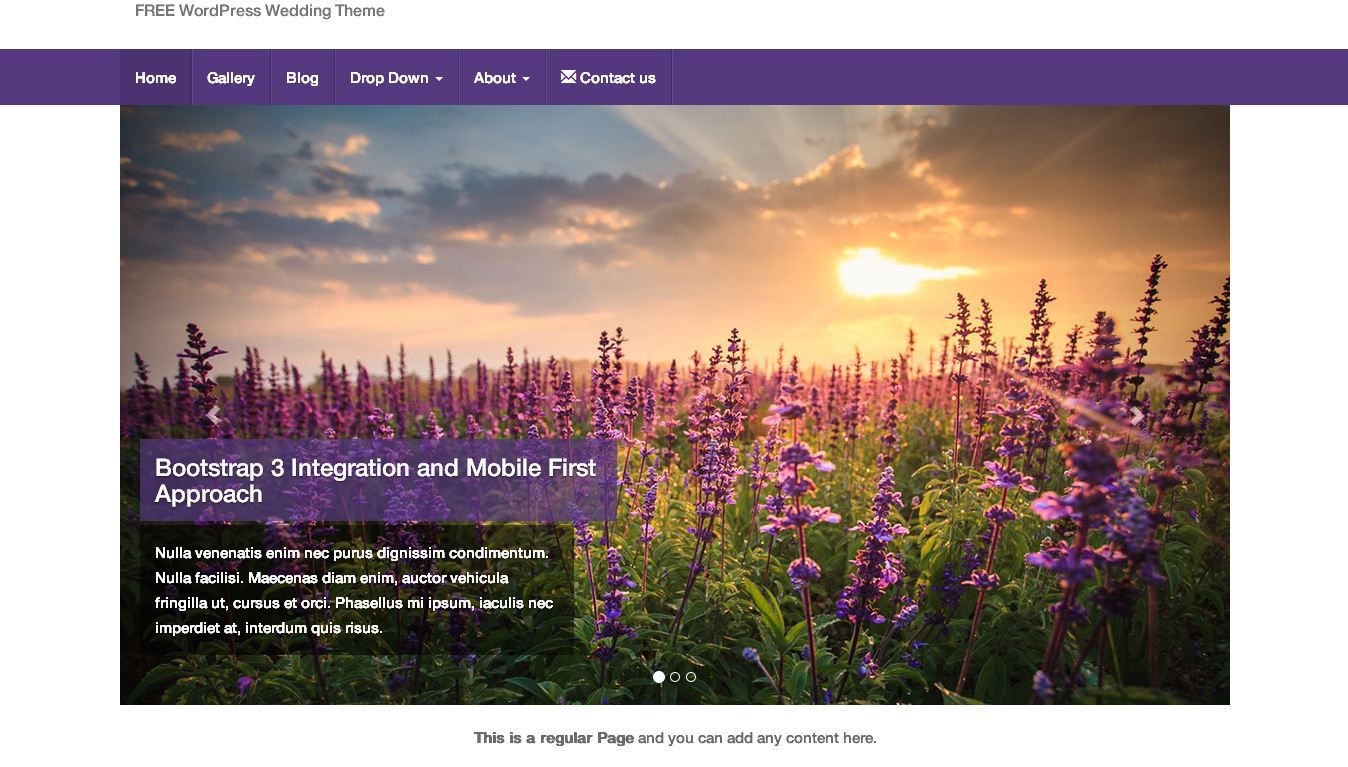Open the Gallery navigation item
This screenshot has width=1348, height=767.
click(231, 78)
